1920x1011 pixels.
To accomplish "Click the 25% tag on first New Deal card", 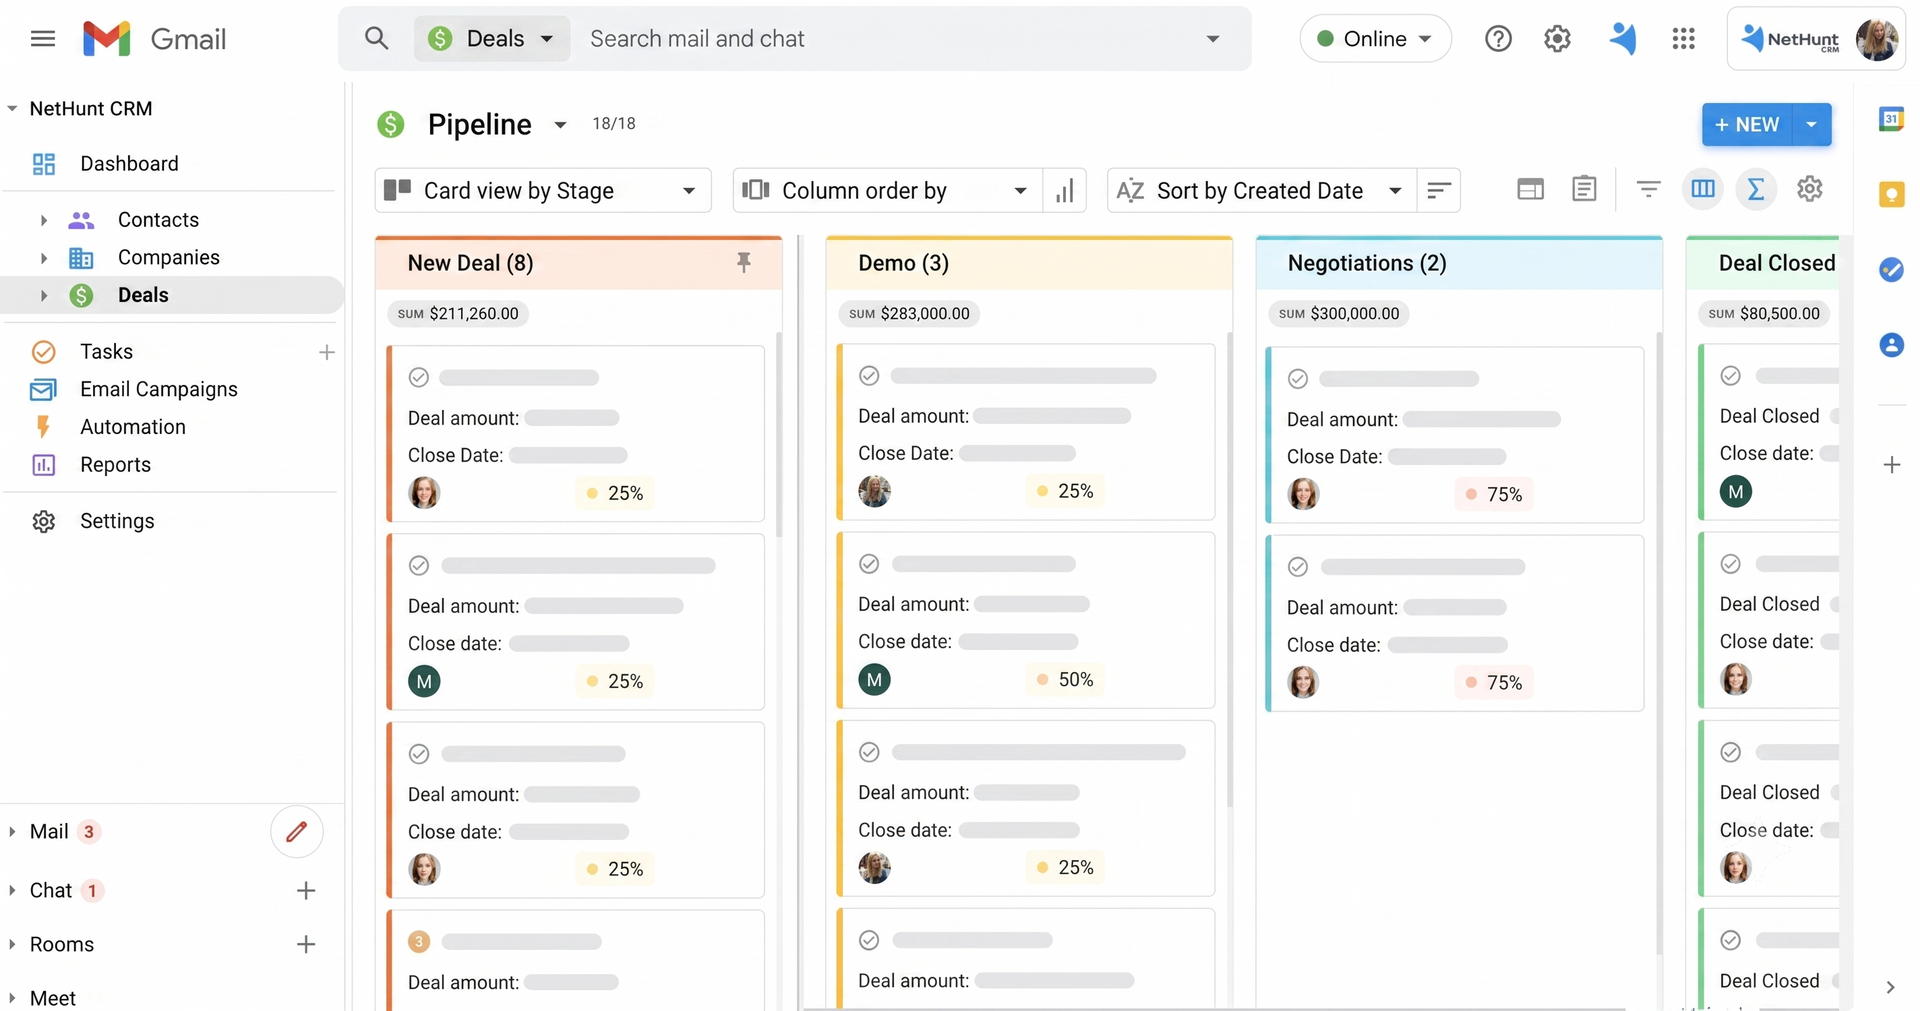I will [615, 493].
